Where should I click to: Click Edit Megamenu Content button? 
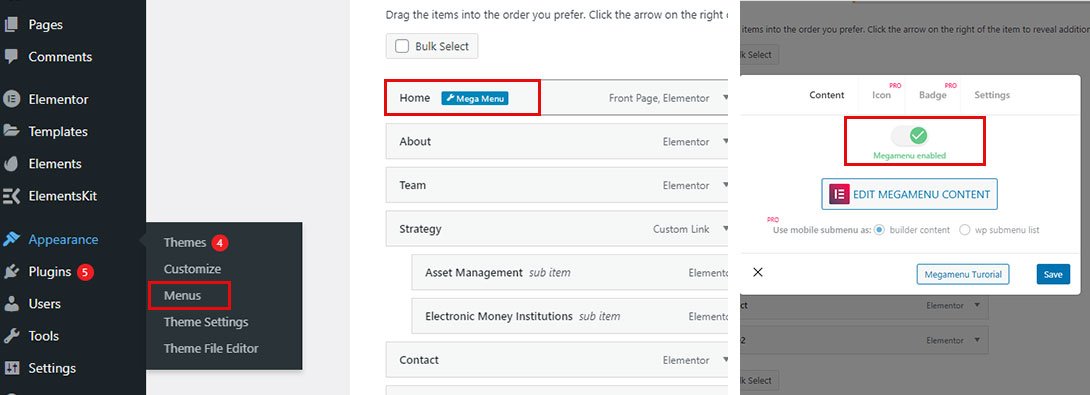click(909, 194)
